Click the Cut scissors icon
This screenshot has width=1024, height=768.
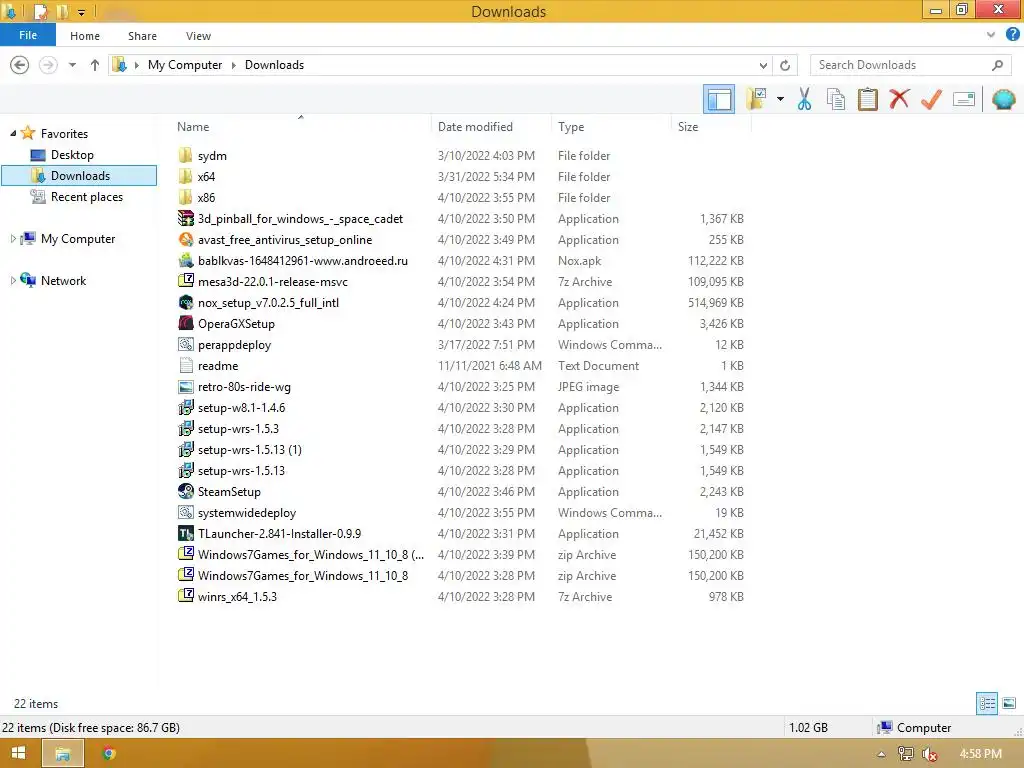click(804, 99)
